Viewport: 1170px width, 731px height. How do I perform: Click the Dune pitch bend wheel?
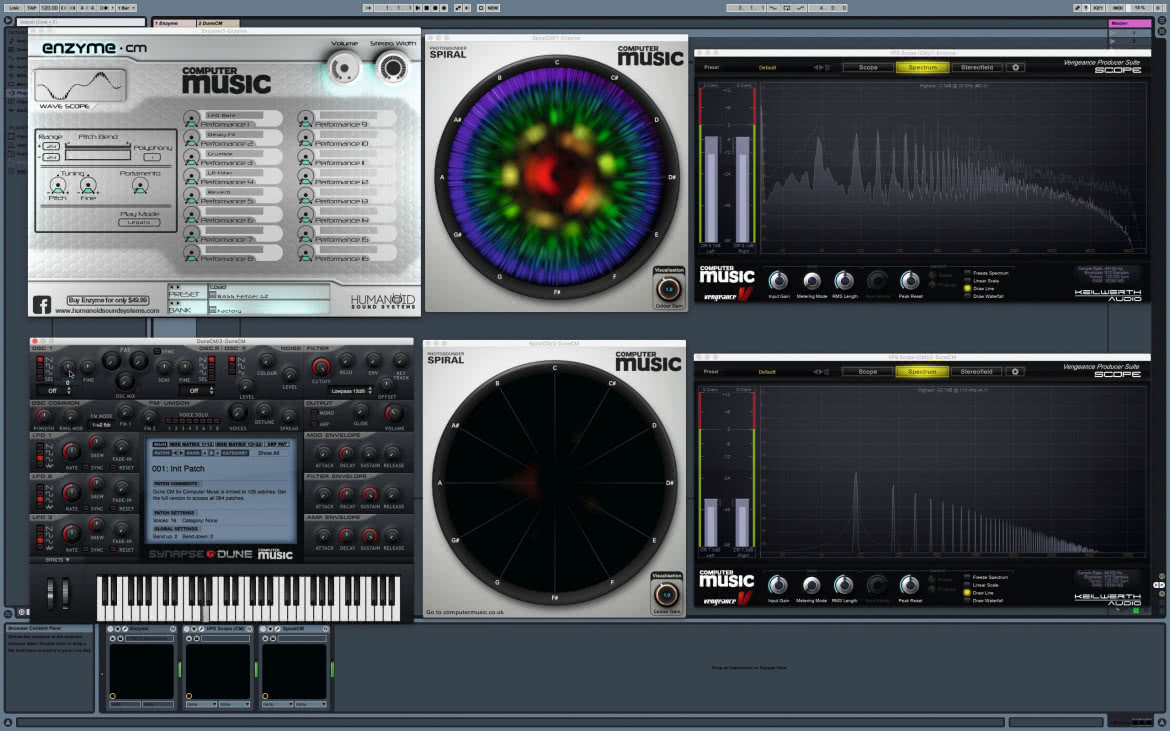coord(50,592)
